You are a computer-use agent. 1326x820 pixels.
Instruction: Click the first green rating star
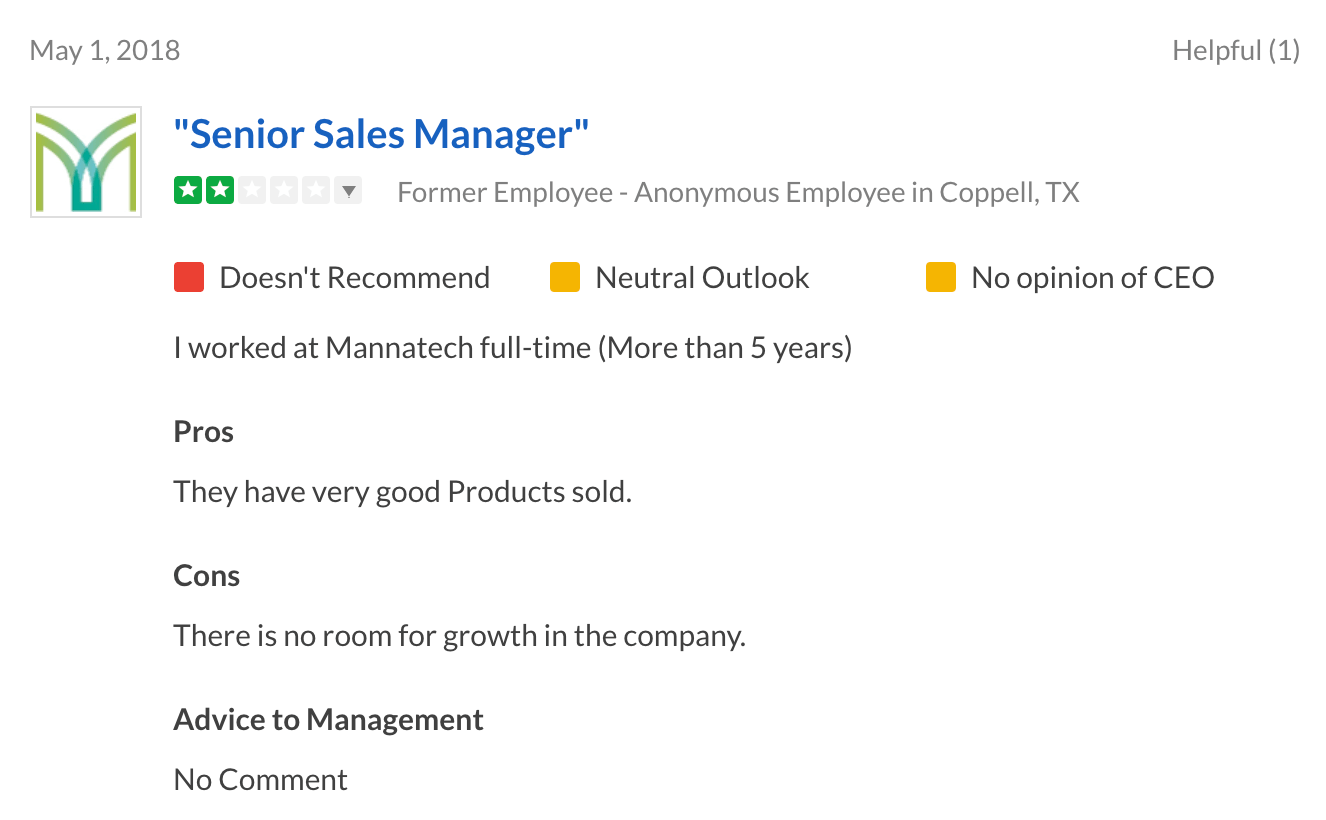[x=188, y=190]
